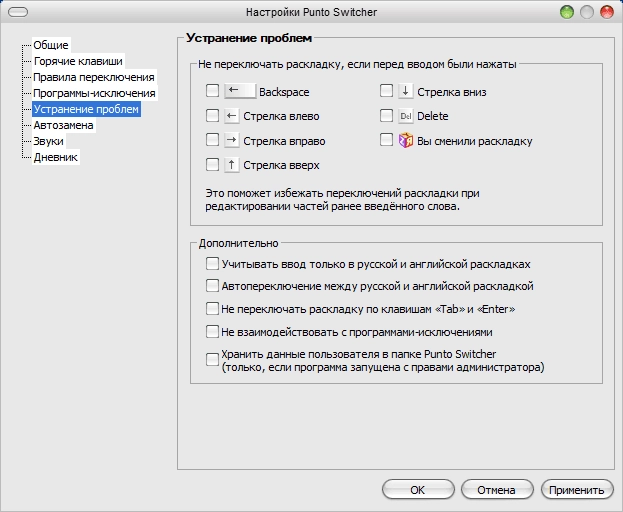Go to Правила переключения section

coord(94,77)
